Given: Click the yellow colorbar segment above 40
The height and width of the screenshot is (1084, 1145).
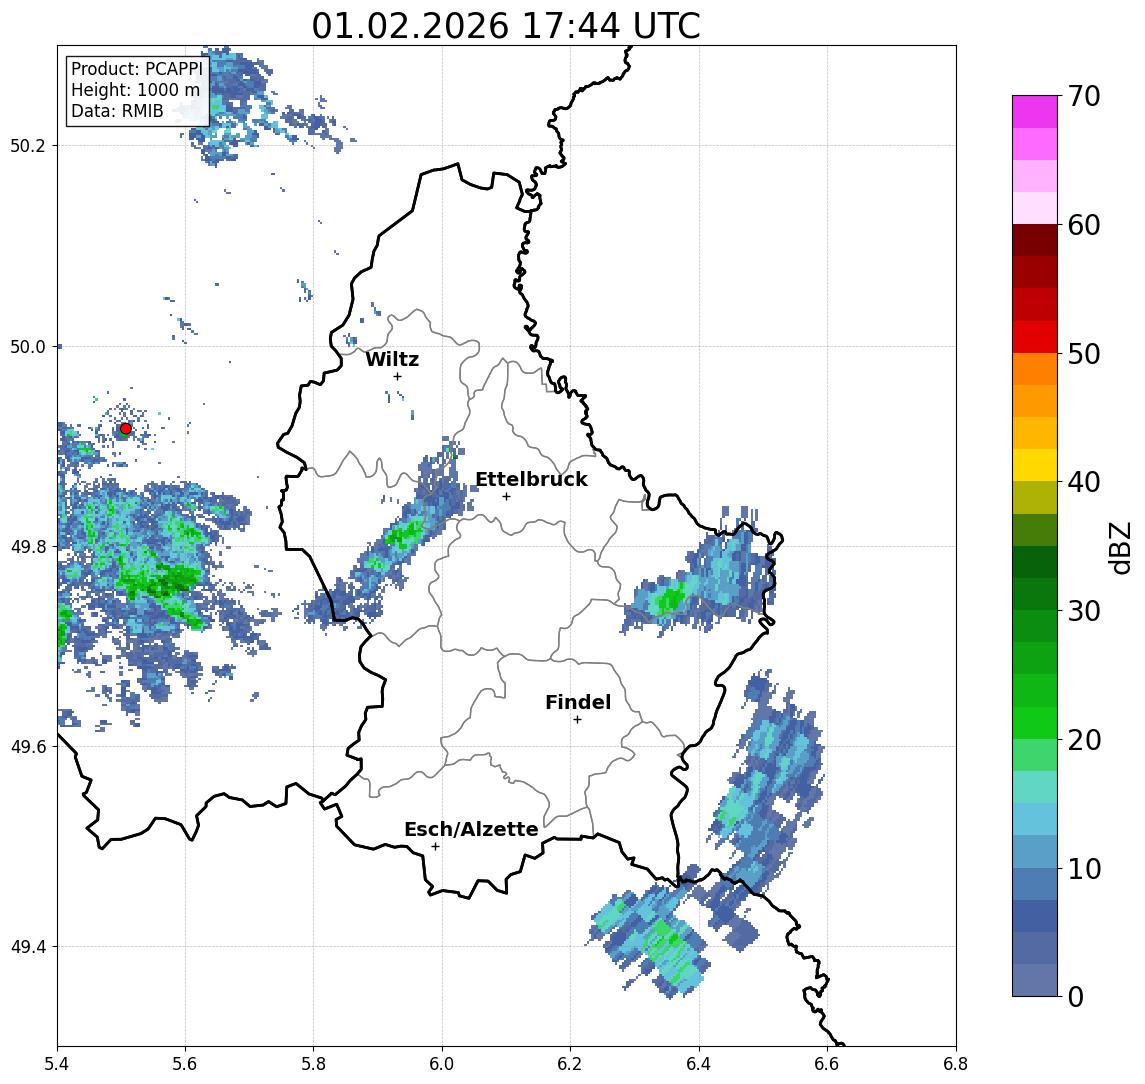Looking at the screenshot, I should (x=1035, y=465).
